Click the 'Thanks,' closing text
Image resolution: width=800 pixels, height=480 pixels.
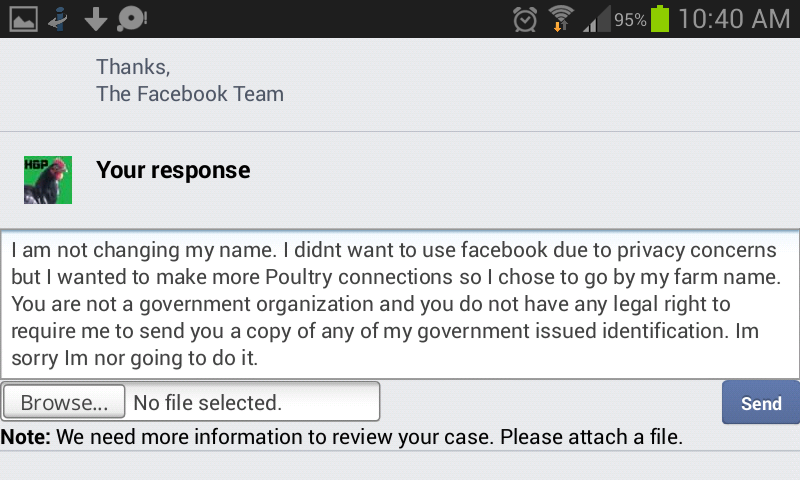(133, 67)
